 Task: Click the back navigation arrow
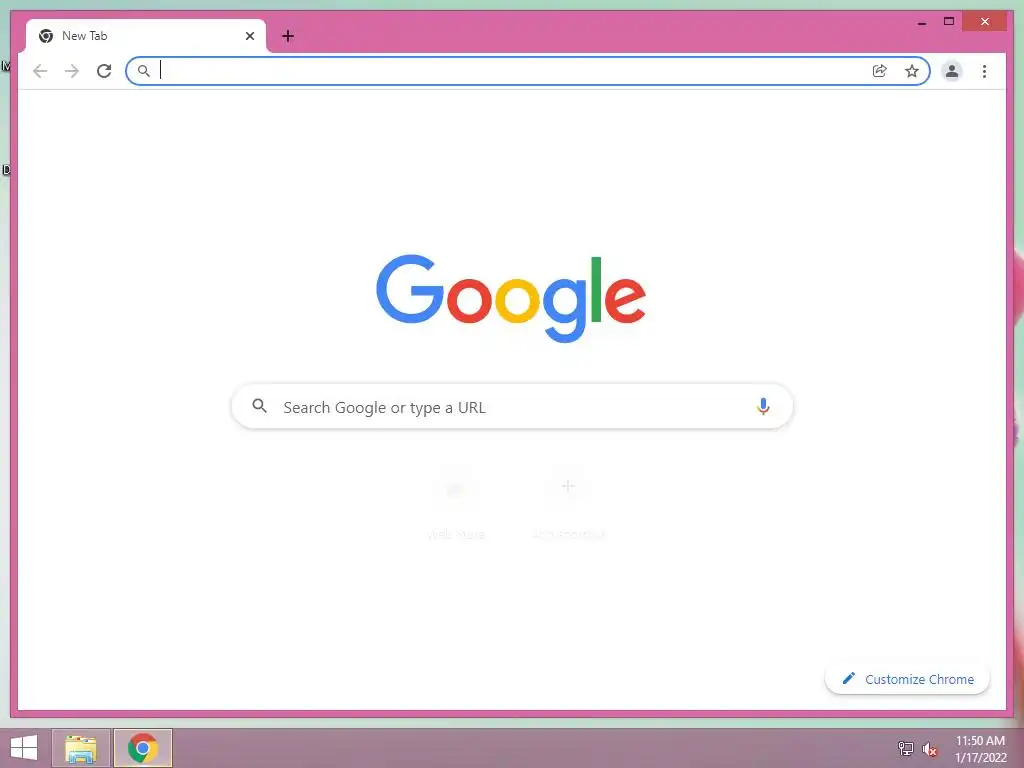coord(40,71)
